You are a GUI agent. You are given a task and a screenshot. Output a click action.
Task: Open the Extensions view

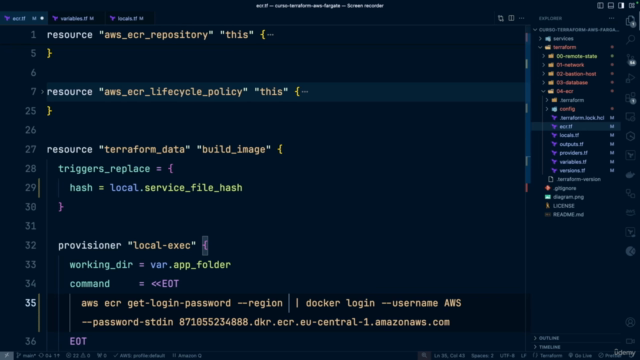click(x=630, y=98)
